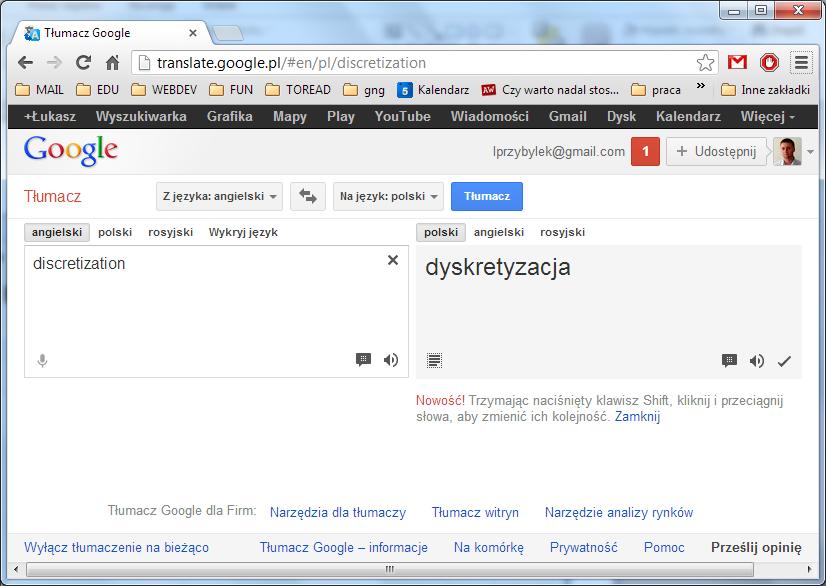Open Tłumacz witryn link

(475, 513)
